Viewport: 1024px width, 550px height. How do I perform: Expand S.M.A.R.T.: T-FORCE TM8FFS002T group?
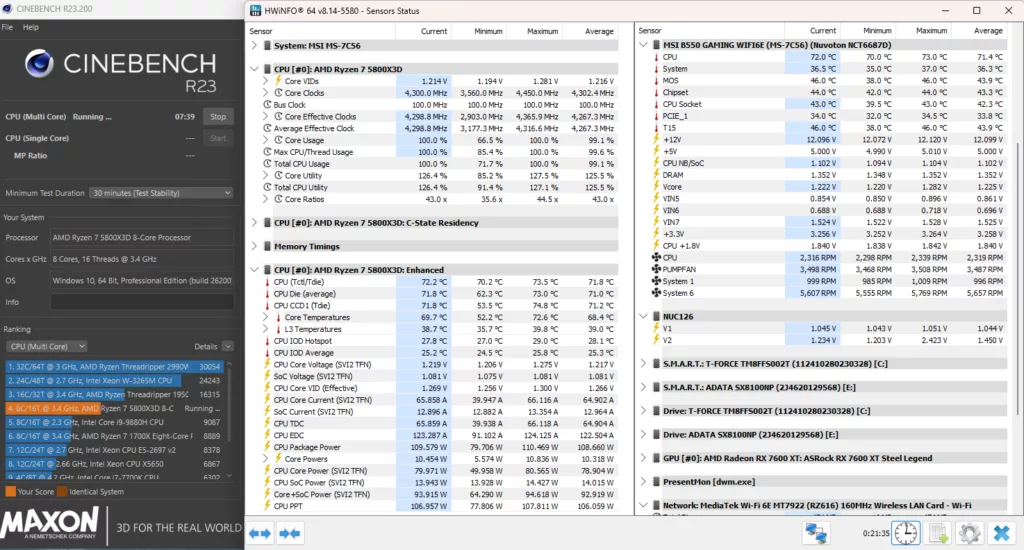(x=643, y=364)
